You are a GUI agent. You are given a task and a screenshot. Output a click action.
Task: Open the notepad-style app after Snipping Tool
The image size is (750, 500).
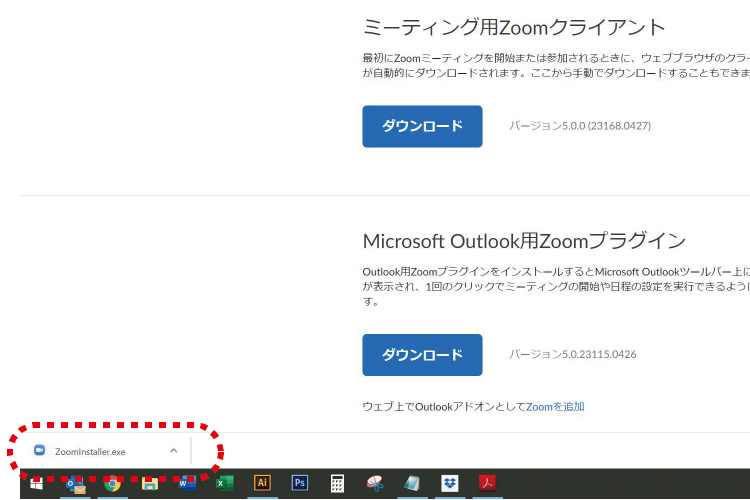pyautogui.click(x=412, y=484)
